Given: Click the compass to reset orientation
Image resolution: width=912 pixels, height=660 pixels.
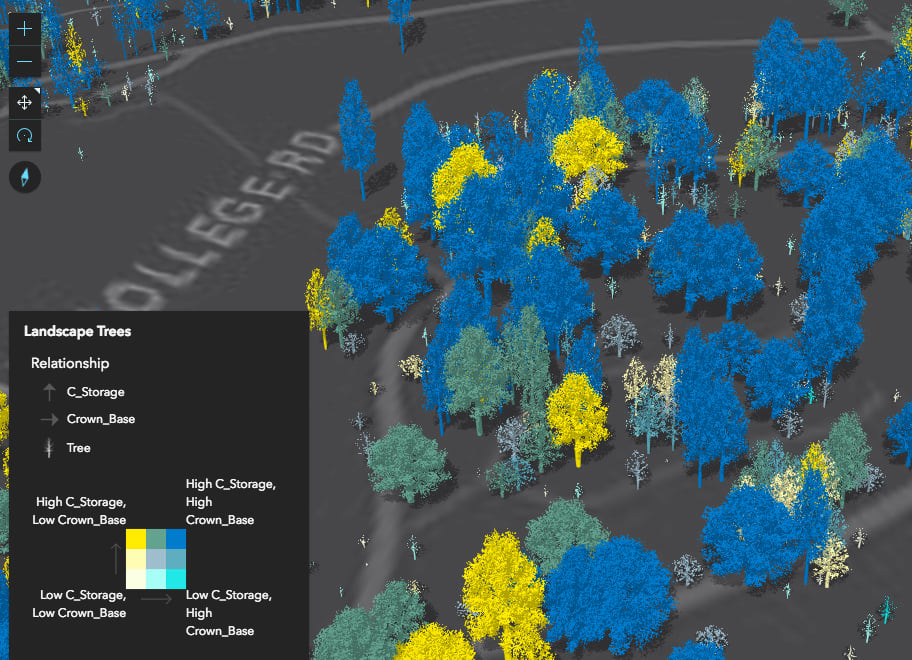Looking at the screenshot, I should (25, 177).
